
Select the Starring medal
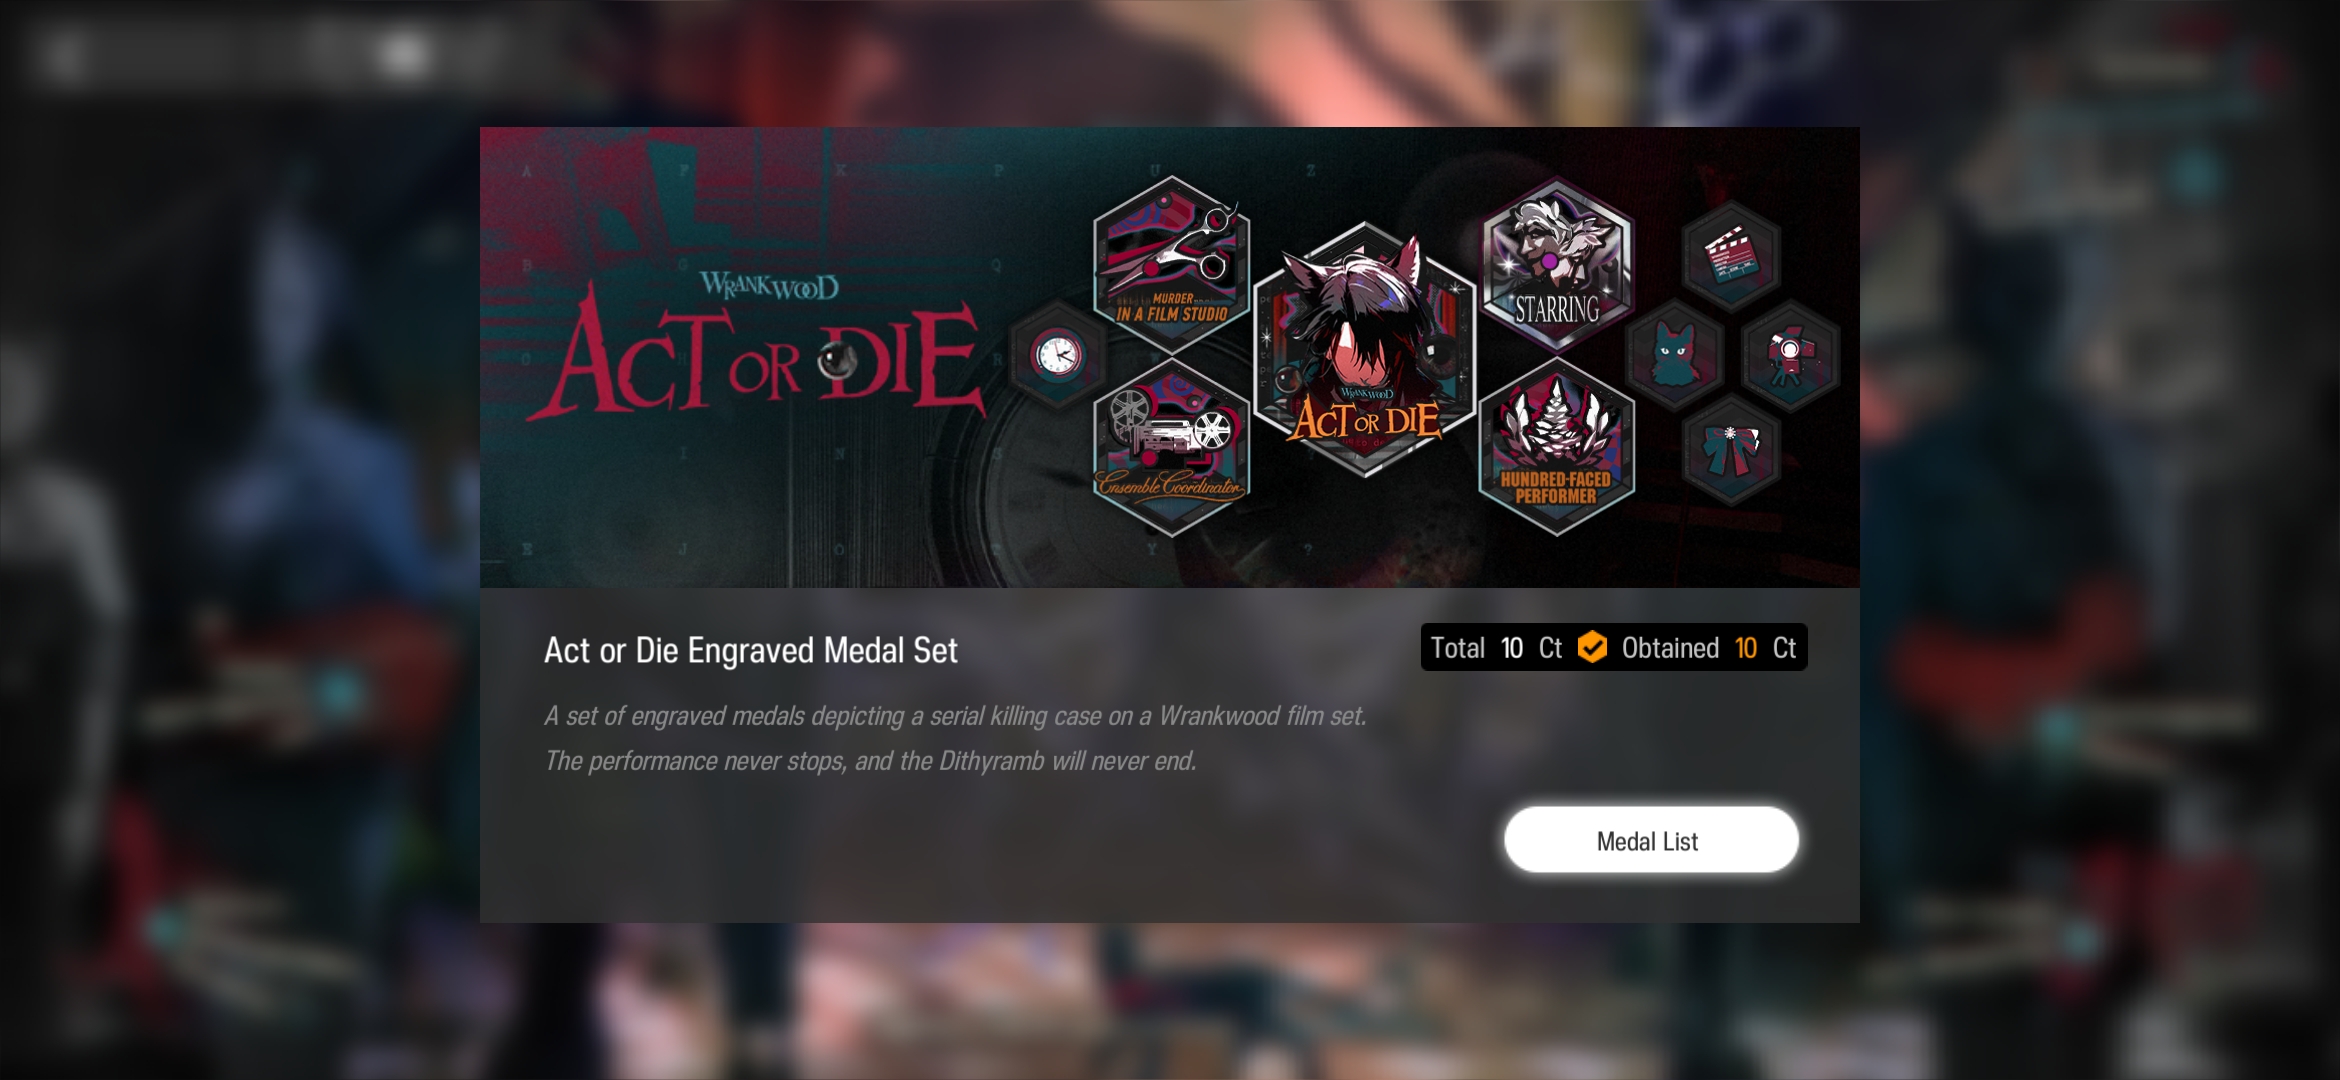click(1557, 265)
